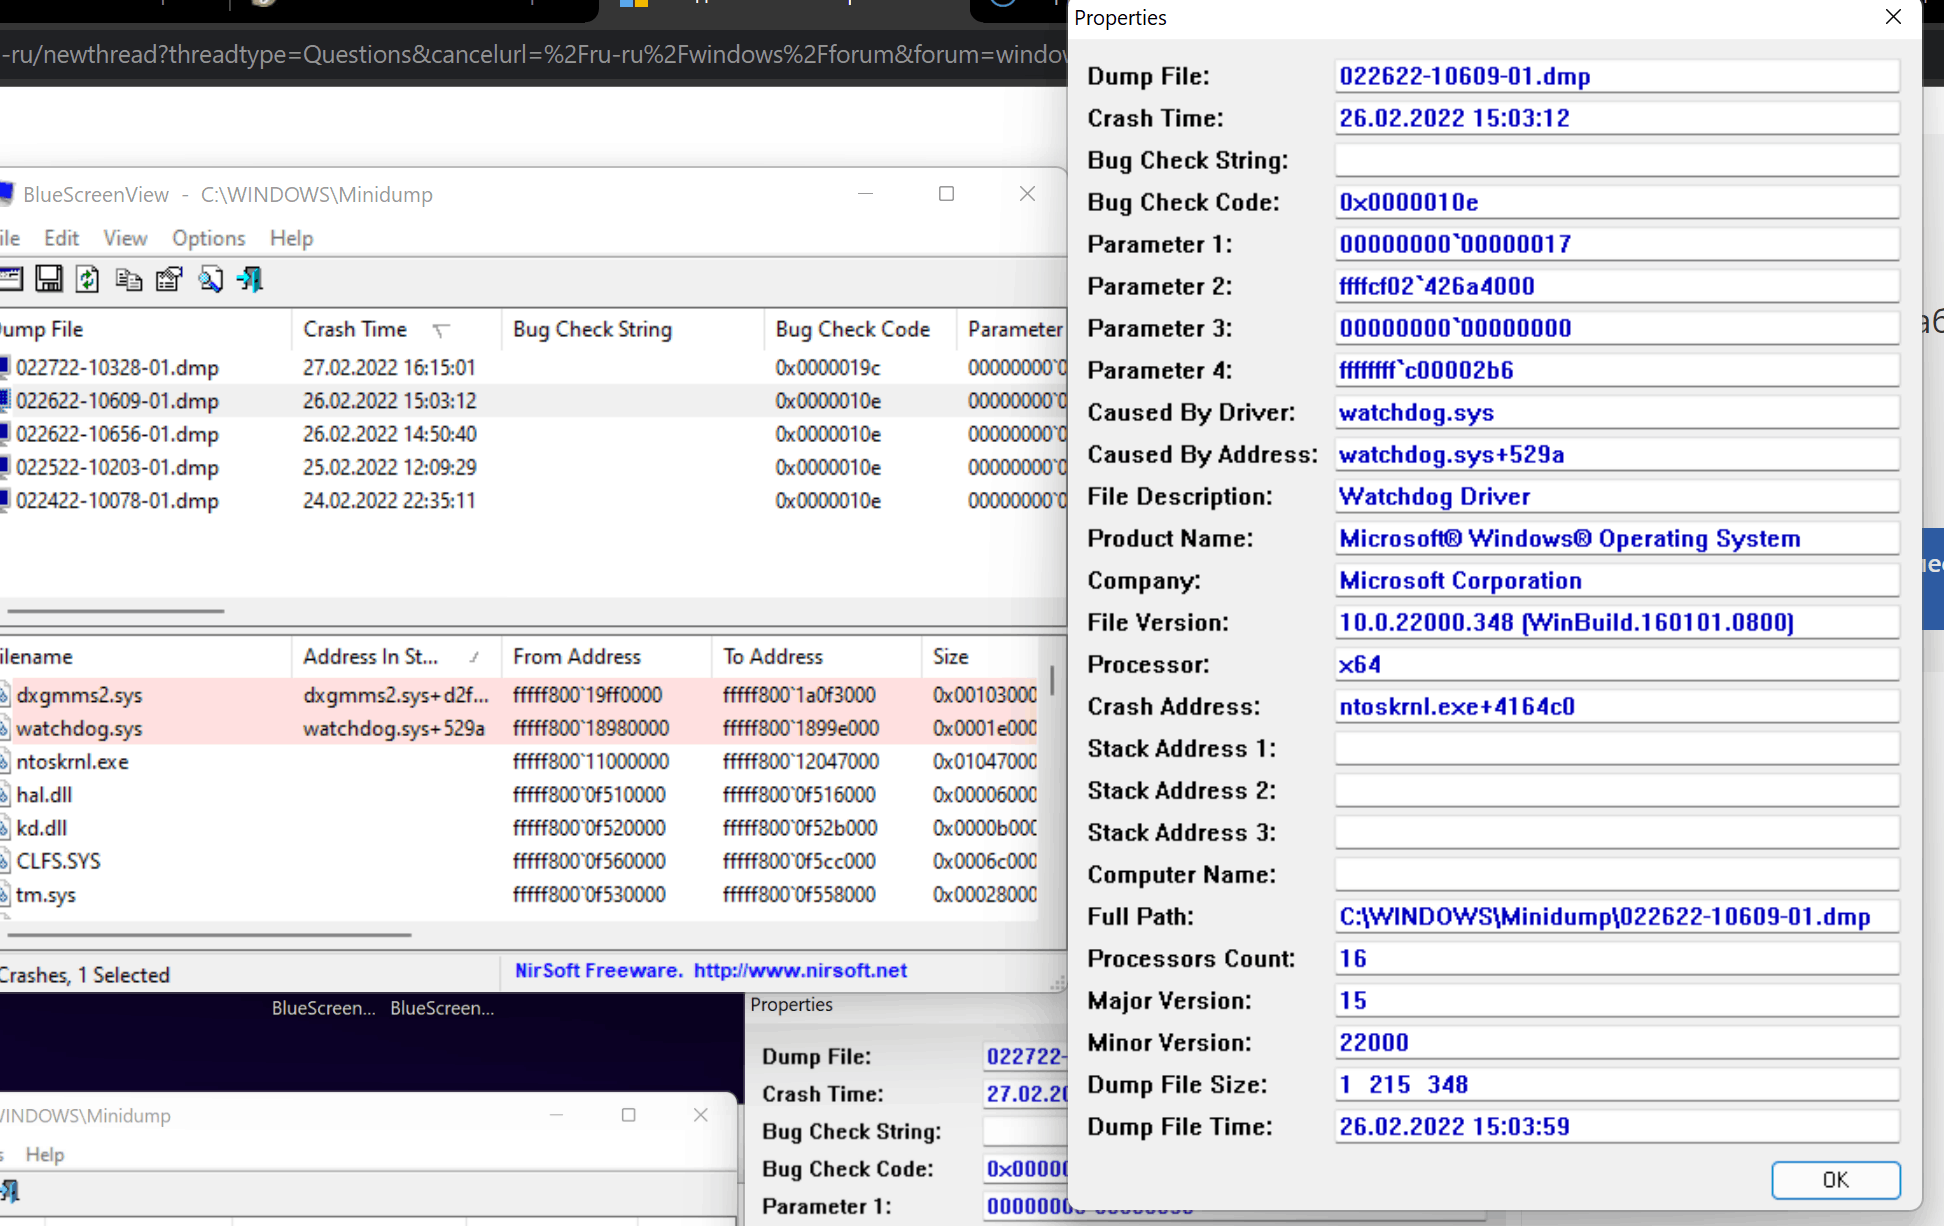
Task: Click Dump File field in background Properties window
Action: [1026, 1056]
